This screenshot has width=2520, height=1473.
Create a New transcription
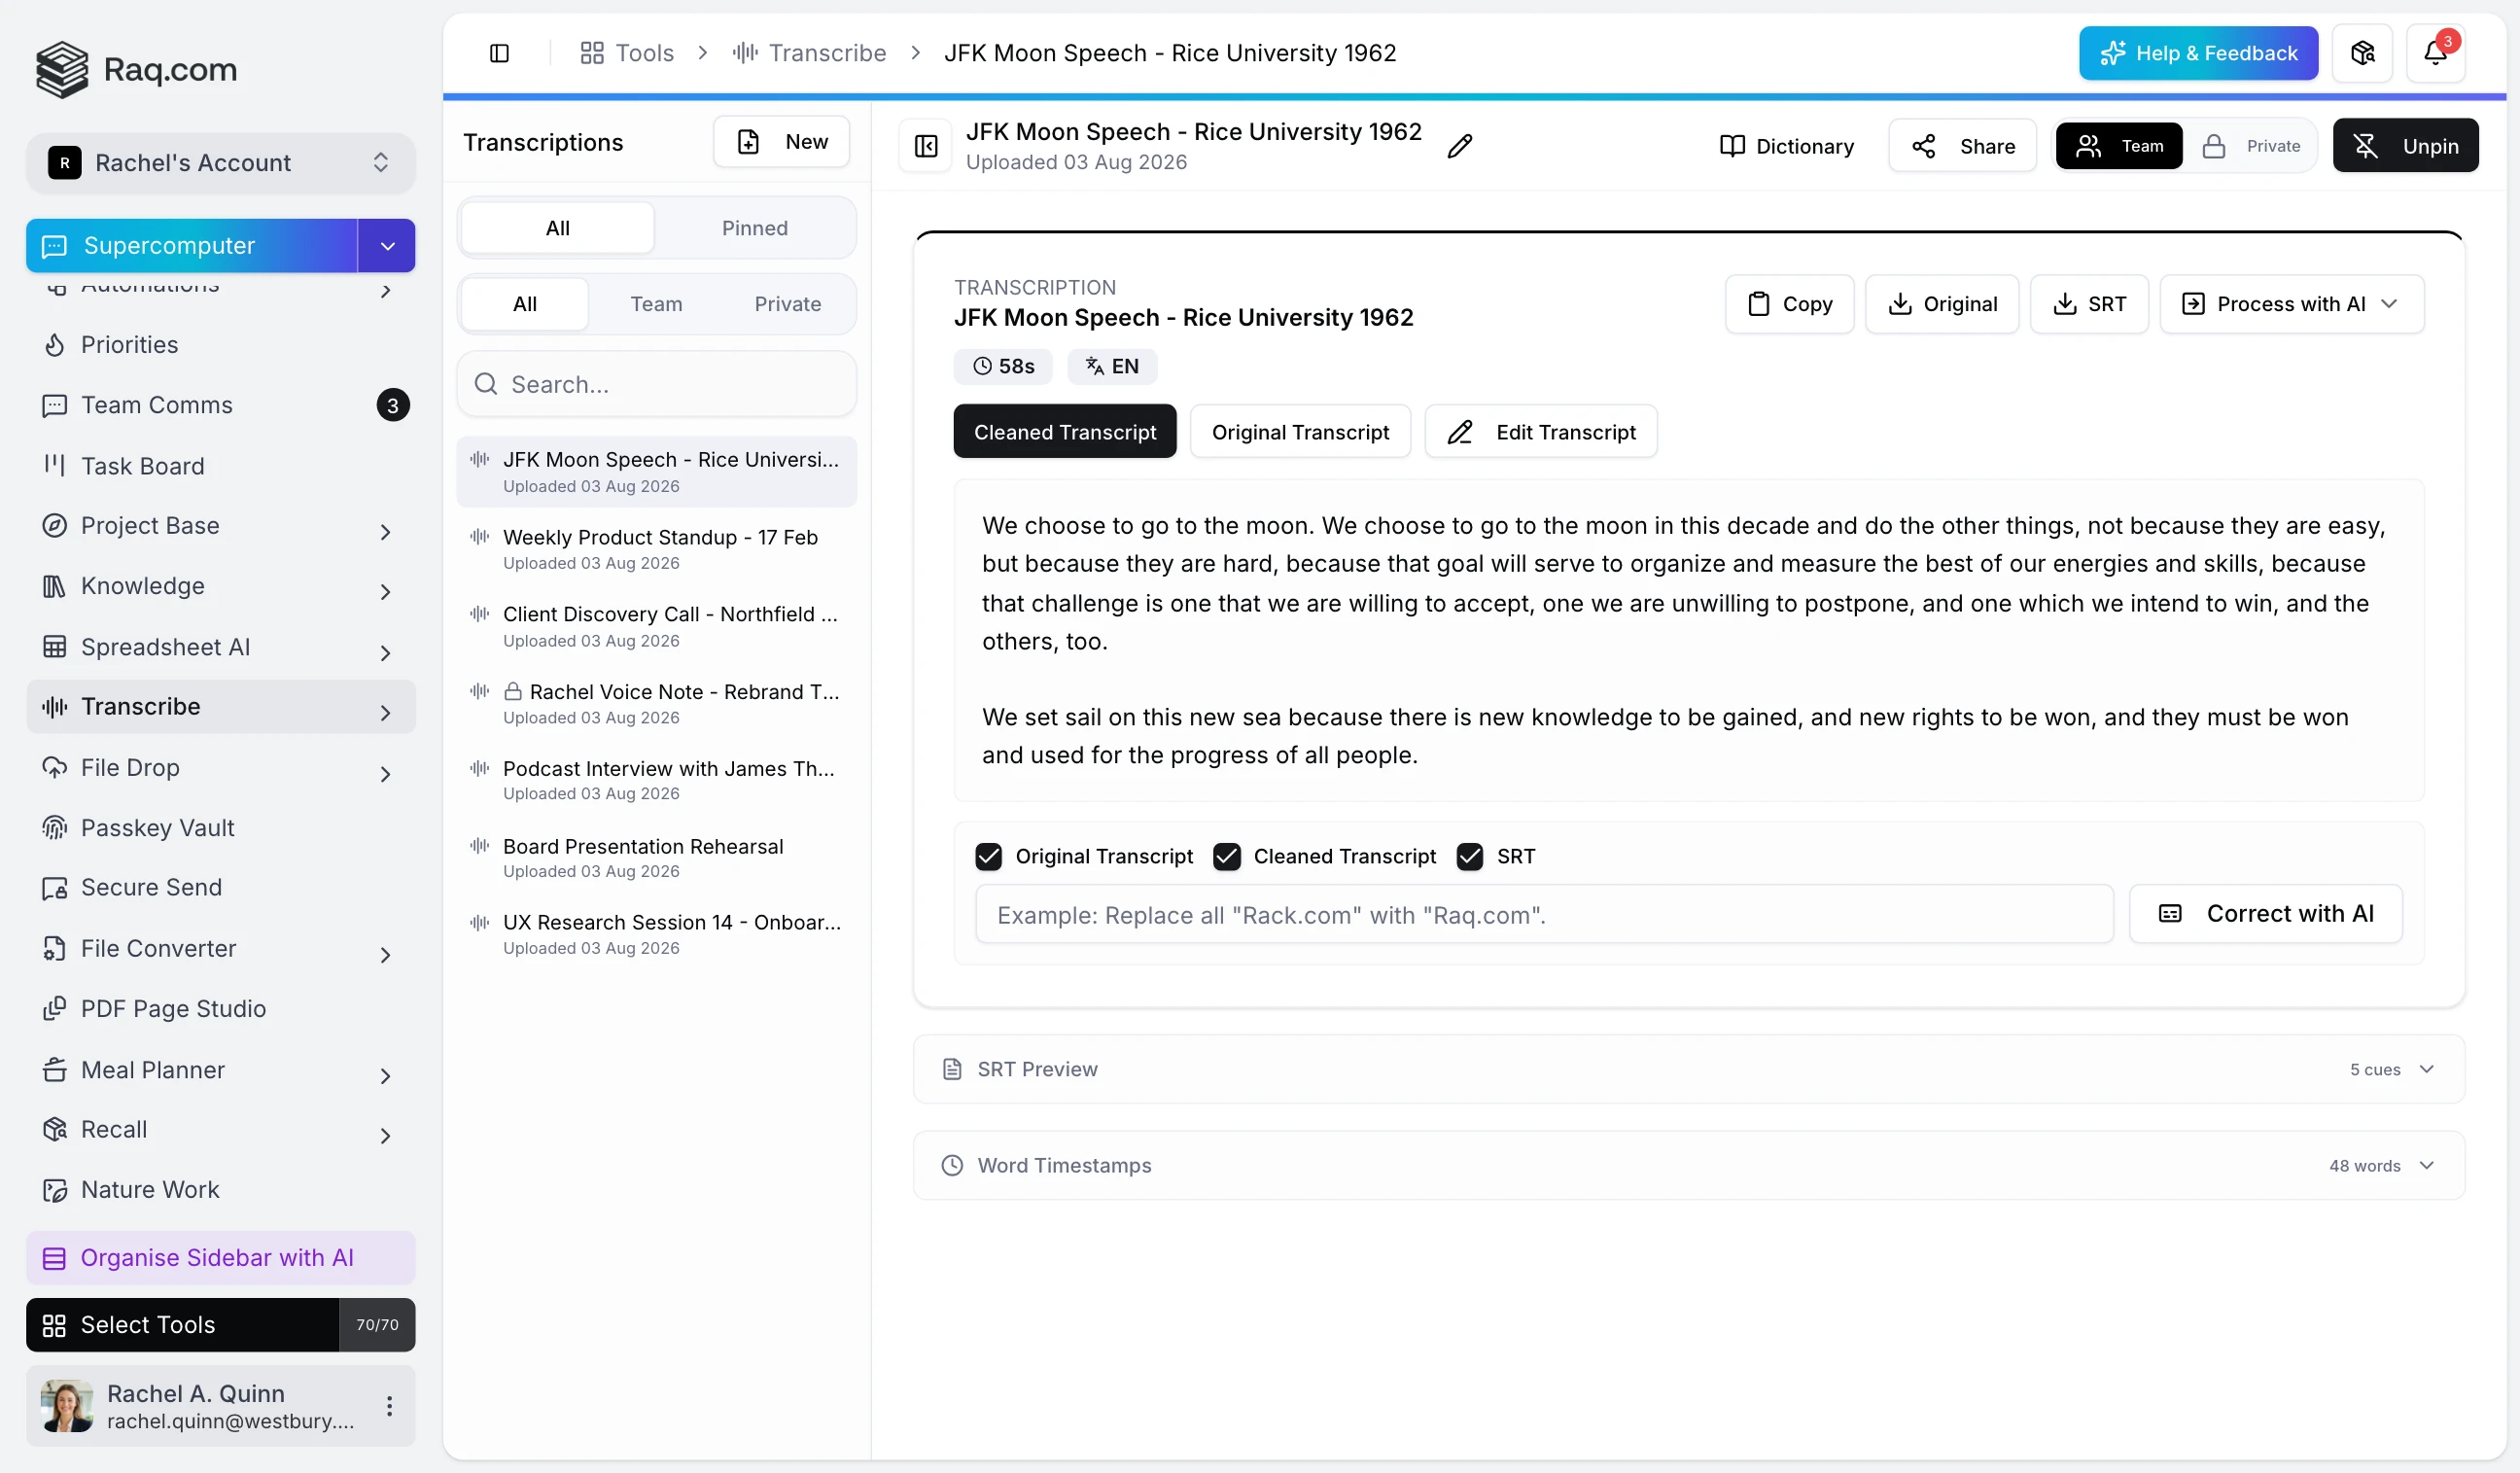(781, 142)
